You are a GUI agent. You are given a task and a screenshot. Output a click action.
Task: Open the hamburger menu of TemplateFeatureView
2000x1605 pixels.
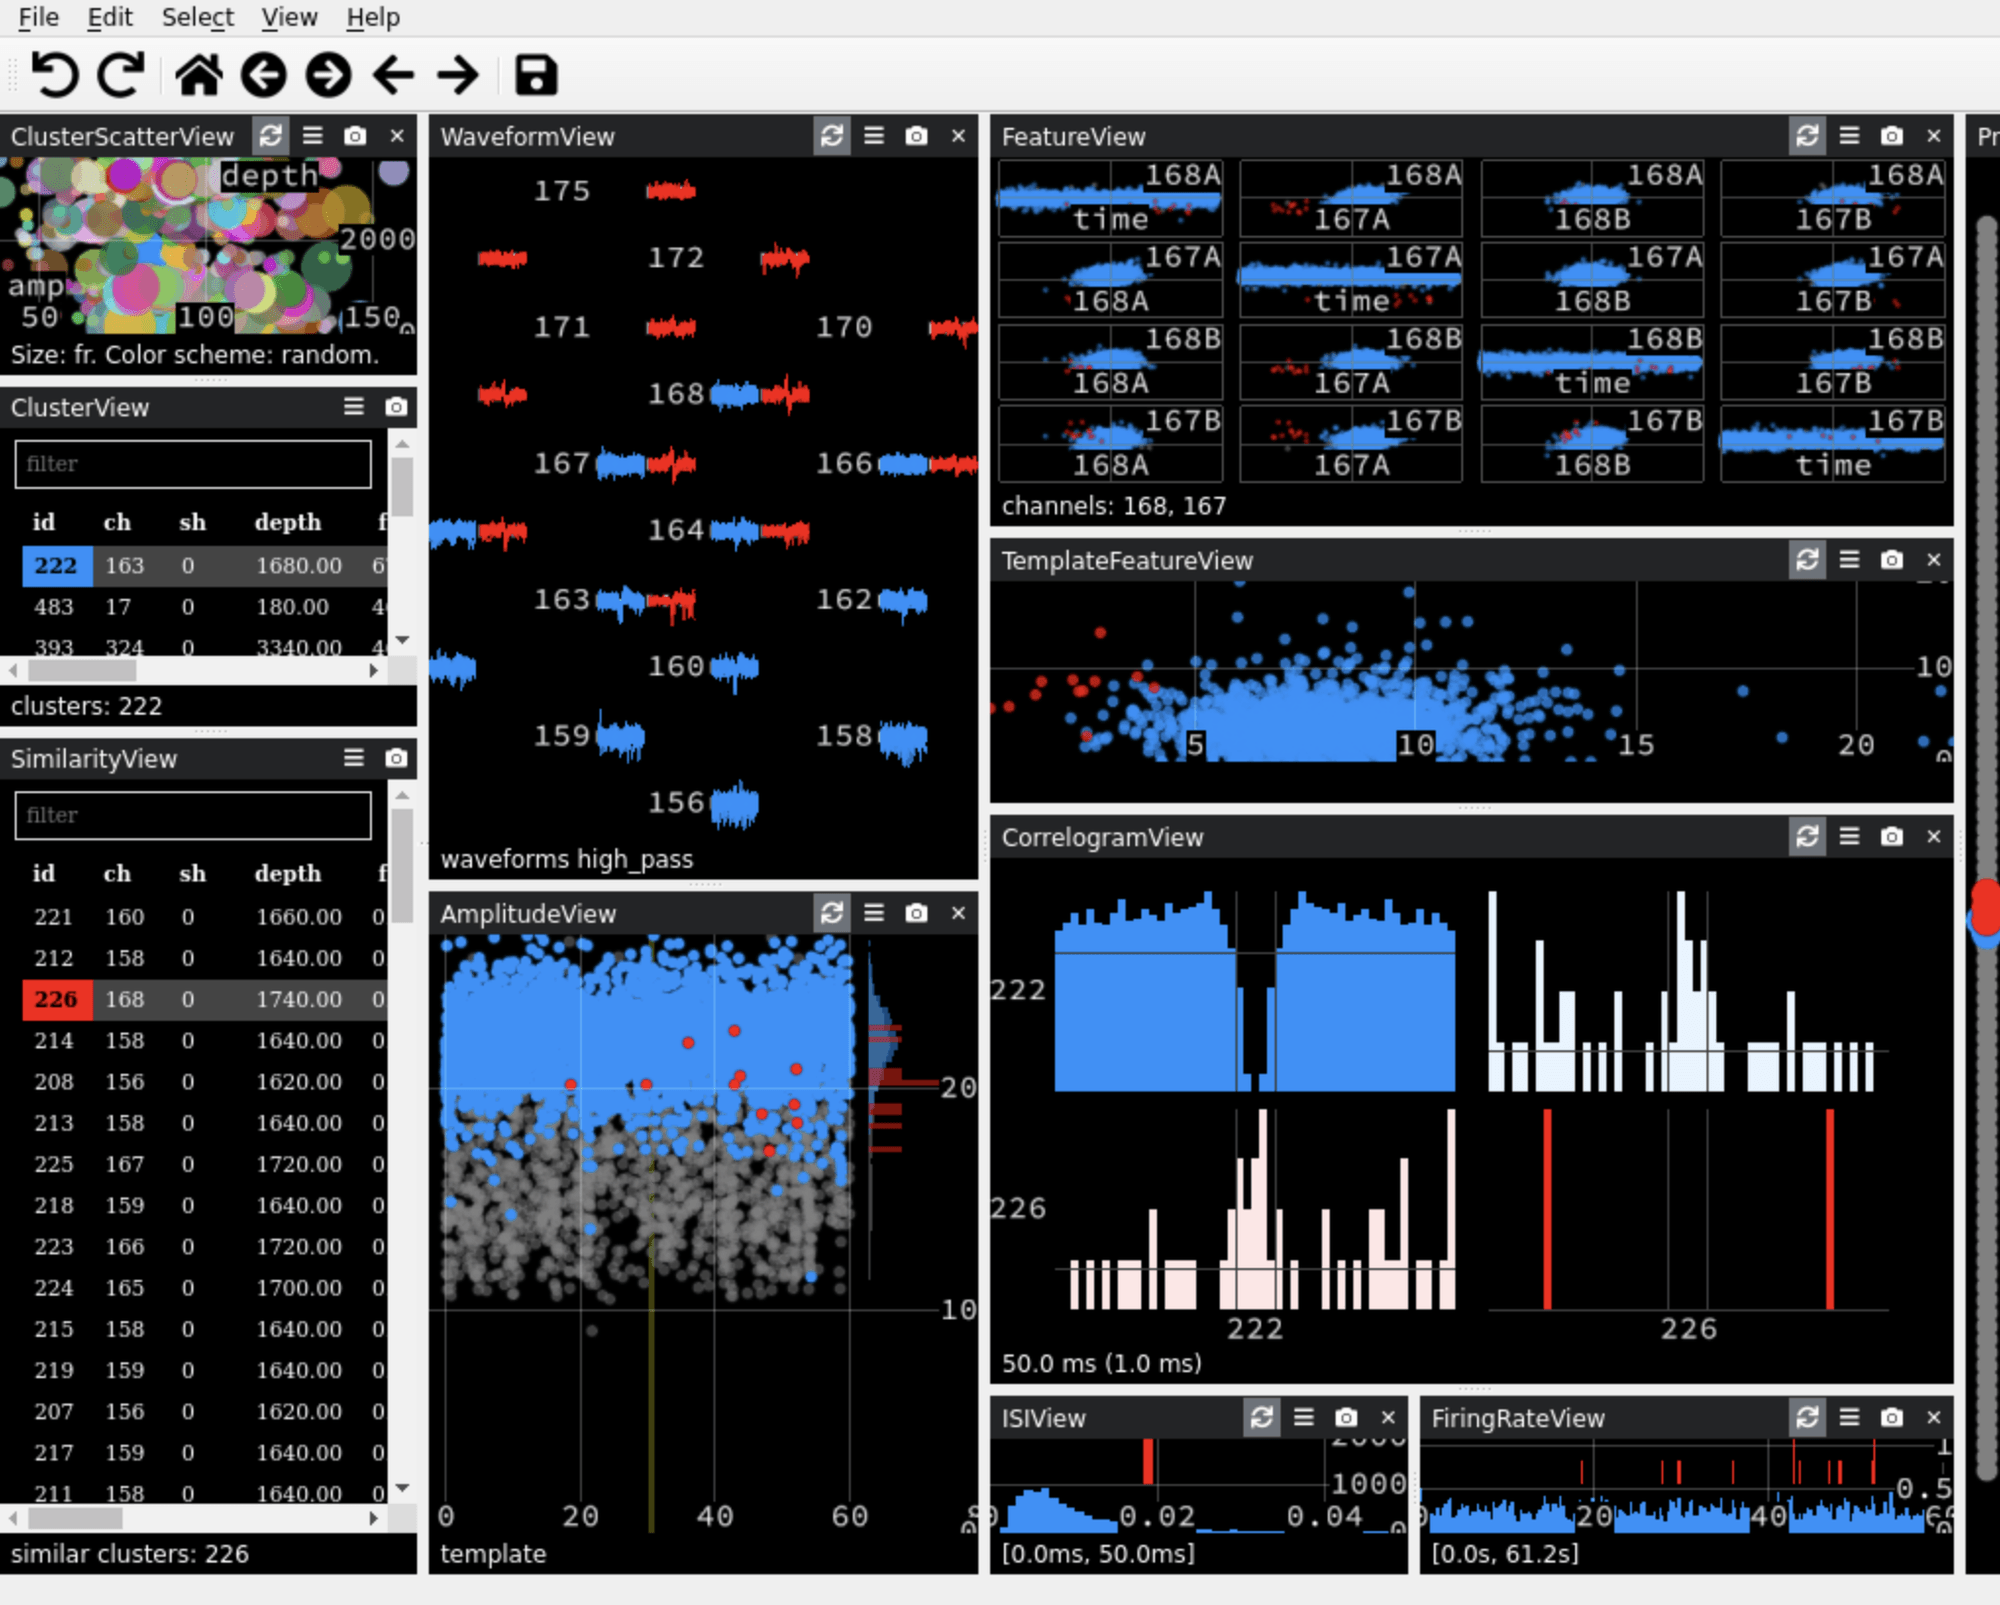(1849, 560)
